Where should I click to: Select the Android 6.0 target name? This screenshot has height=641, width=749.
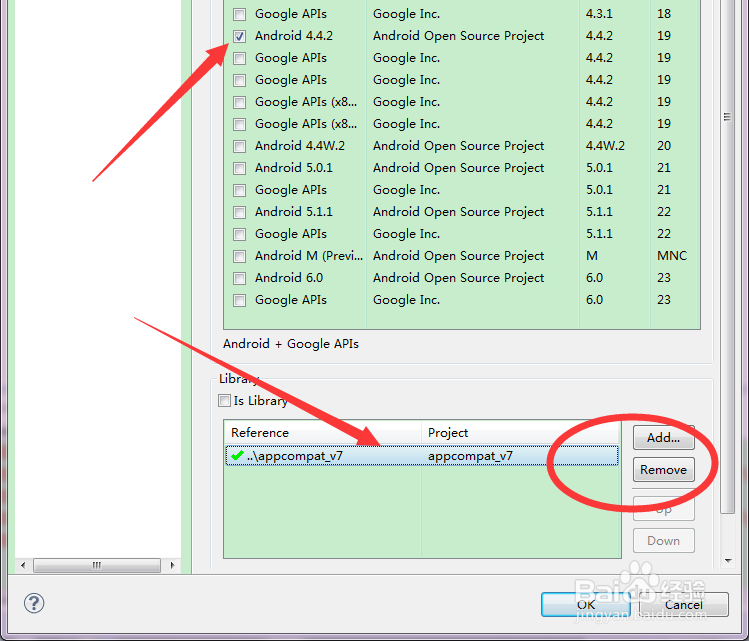point(289,278)
